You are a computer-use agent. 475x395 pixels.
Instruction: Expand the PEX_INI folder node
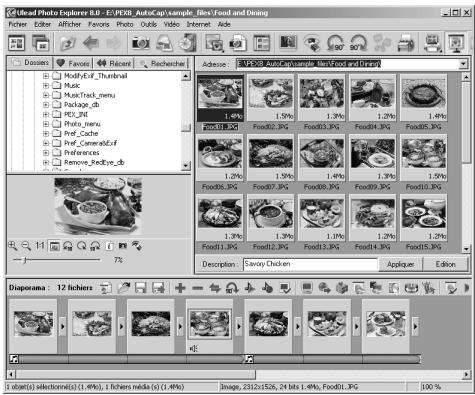[46, 114]
